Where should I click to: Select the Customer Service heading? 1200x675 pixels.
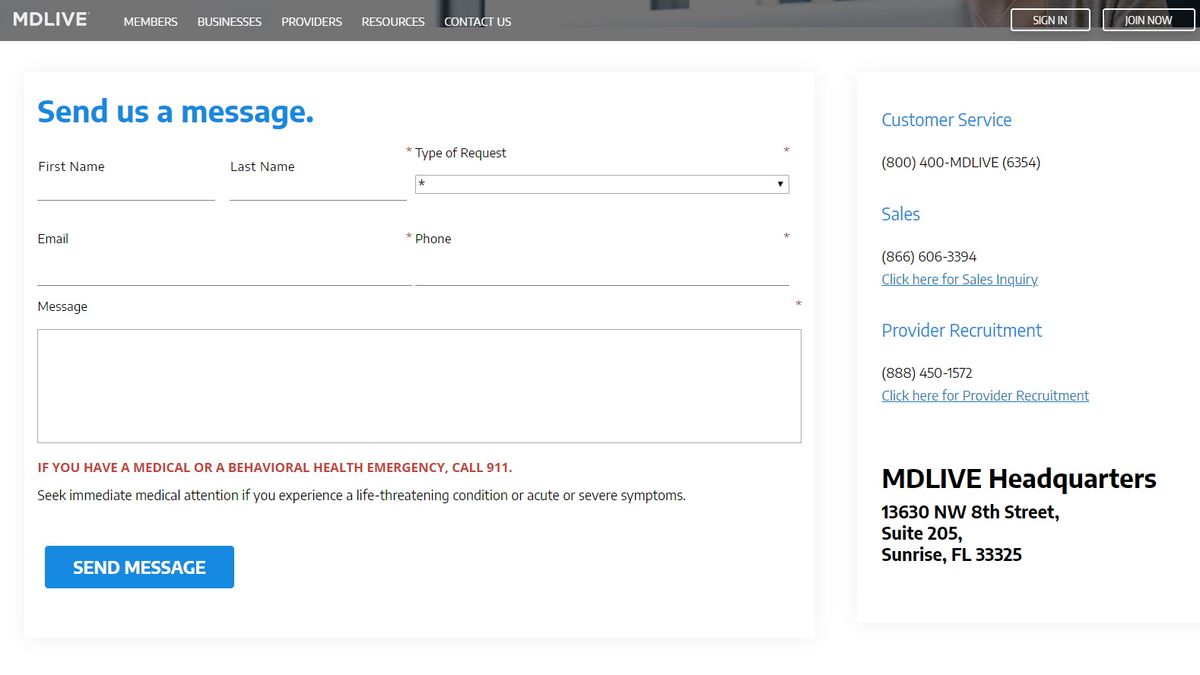point(946,120)
